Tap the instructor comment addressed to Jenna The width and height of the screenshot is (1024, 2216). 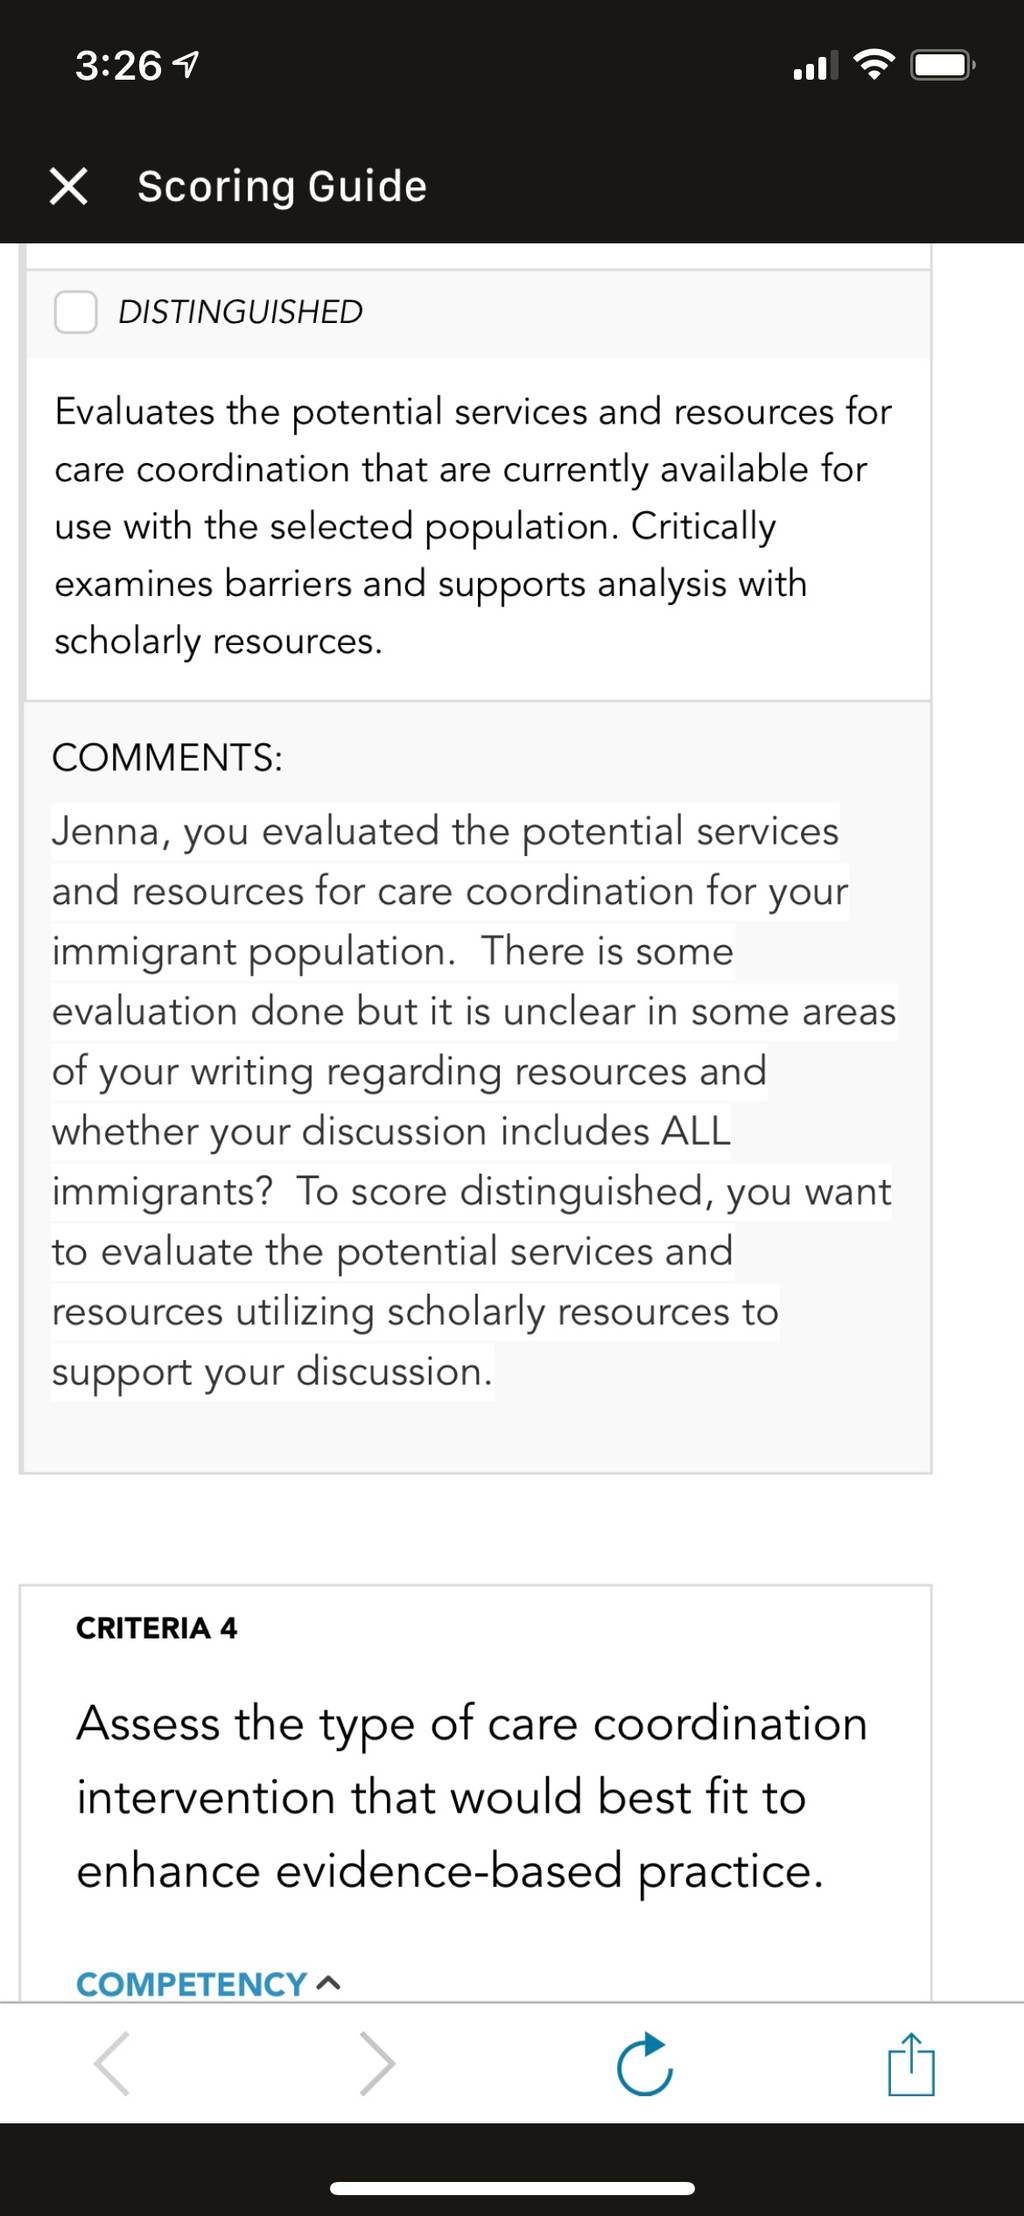[x=473, y=1101]
